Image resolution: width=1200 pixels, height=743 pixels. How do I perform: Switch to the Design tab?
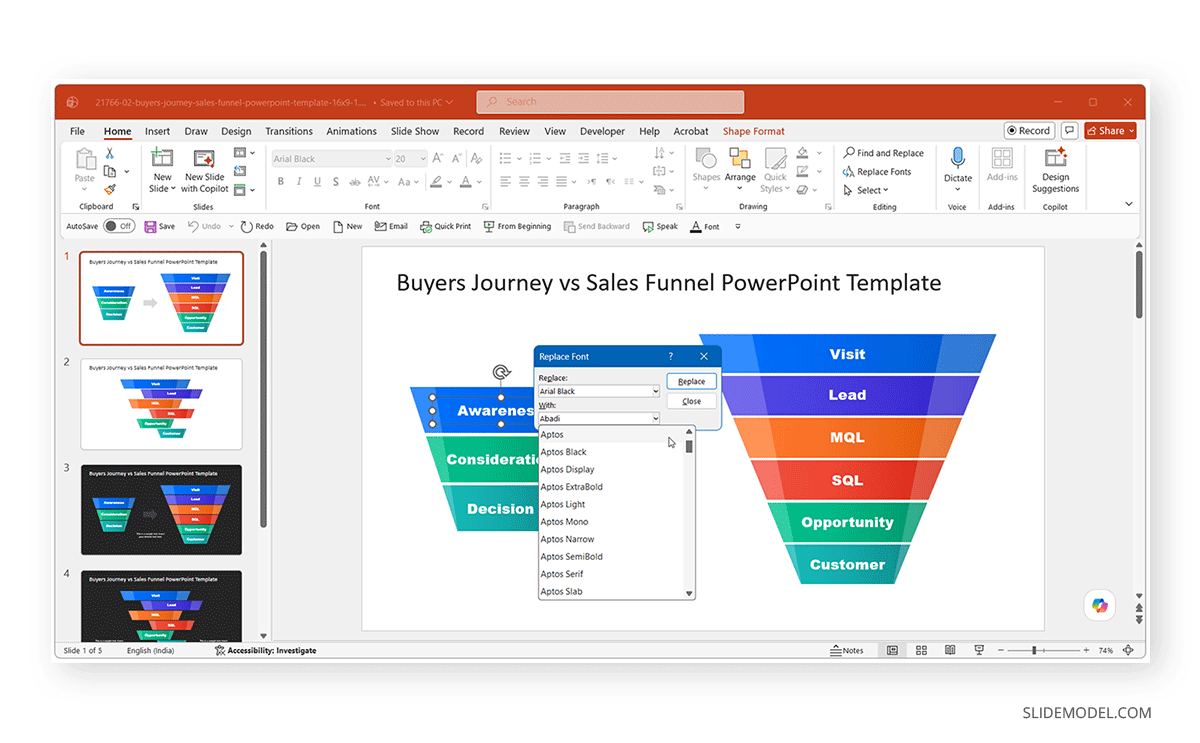(236, 131)
